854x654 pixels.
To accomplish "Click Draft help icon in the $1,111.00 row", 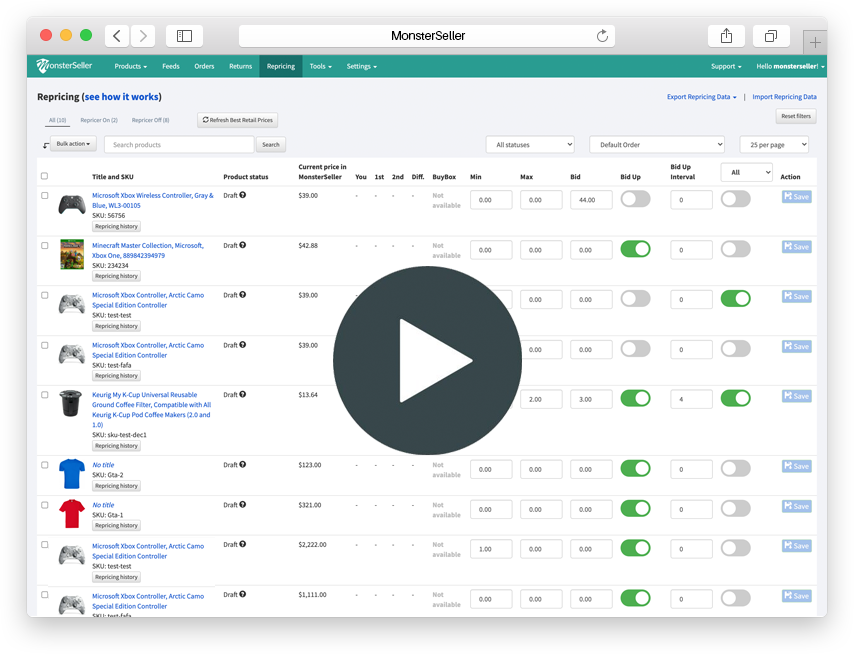I will click(243, 594).
